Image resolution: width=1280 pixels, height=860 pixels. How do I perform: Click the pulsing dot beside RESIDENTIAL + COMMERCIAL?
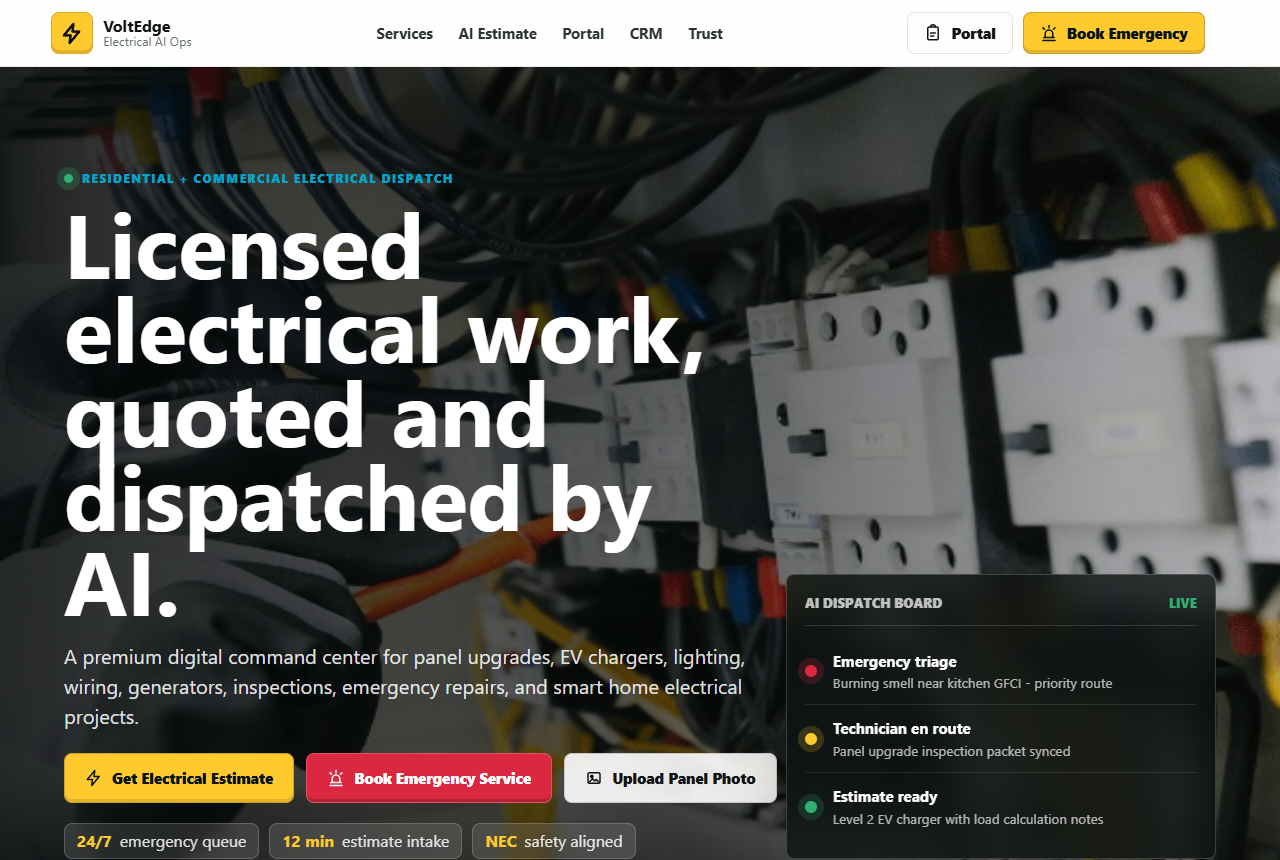[x=68, y=178]
